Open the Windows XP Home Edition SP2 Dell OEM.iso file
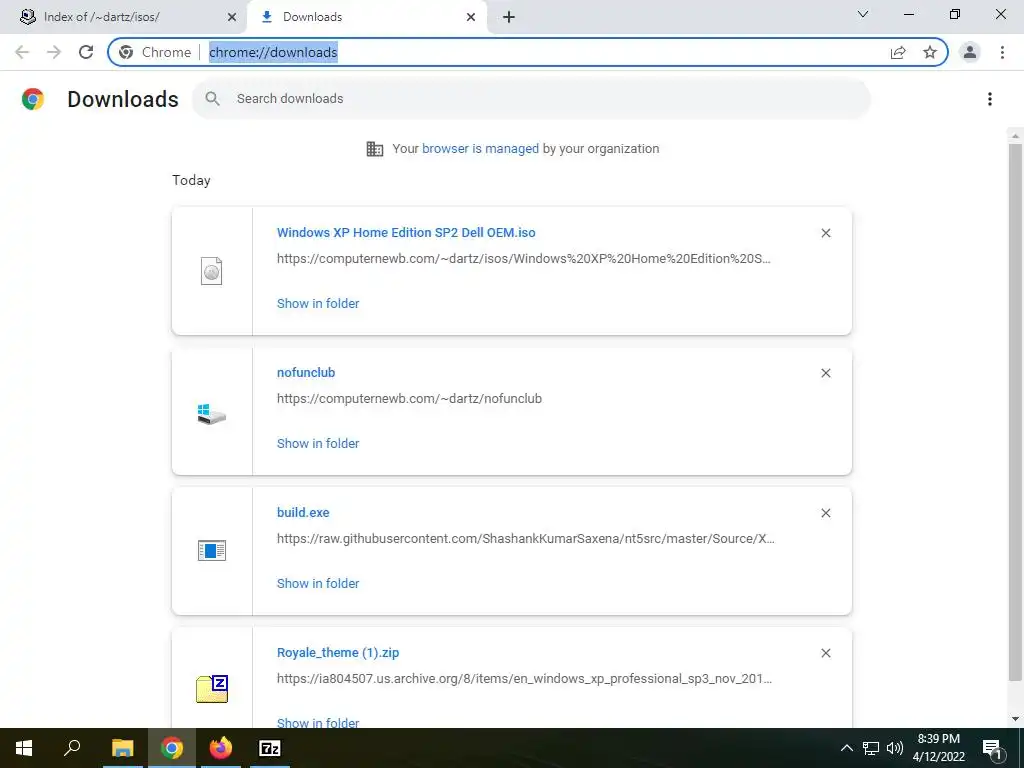The height and width of the screenshot is (768, 1024). coord(406,232)
